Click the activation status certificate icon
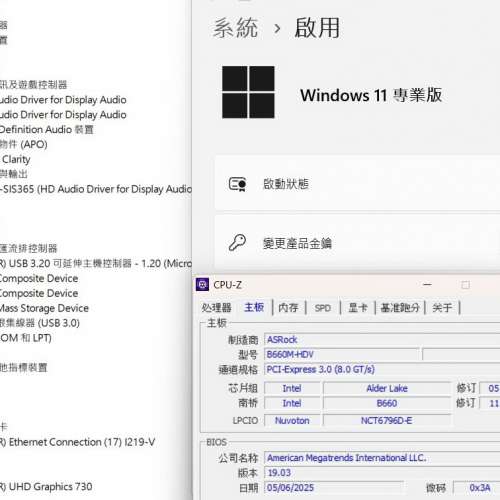Image resolution: width=500 pixels, height=500 pixels. point(237,184)
